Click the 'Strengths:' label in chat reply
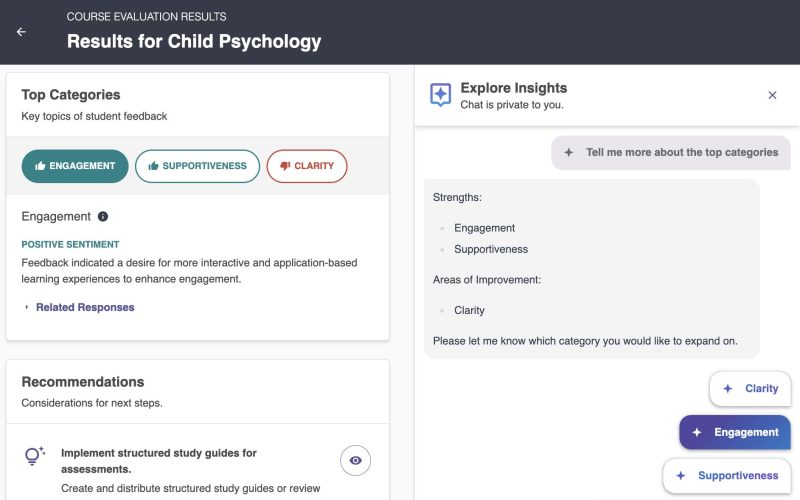The height and width of the screenshot is (500, 800). click(x=457, y=197)
